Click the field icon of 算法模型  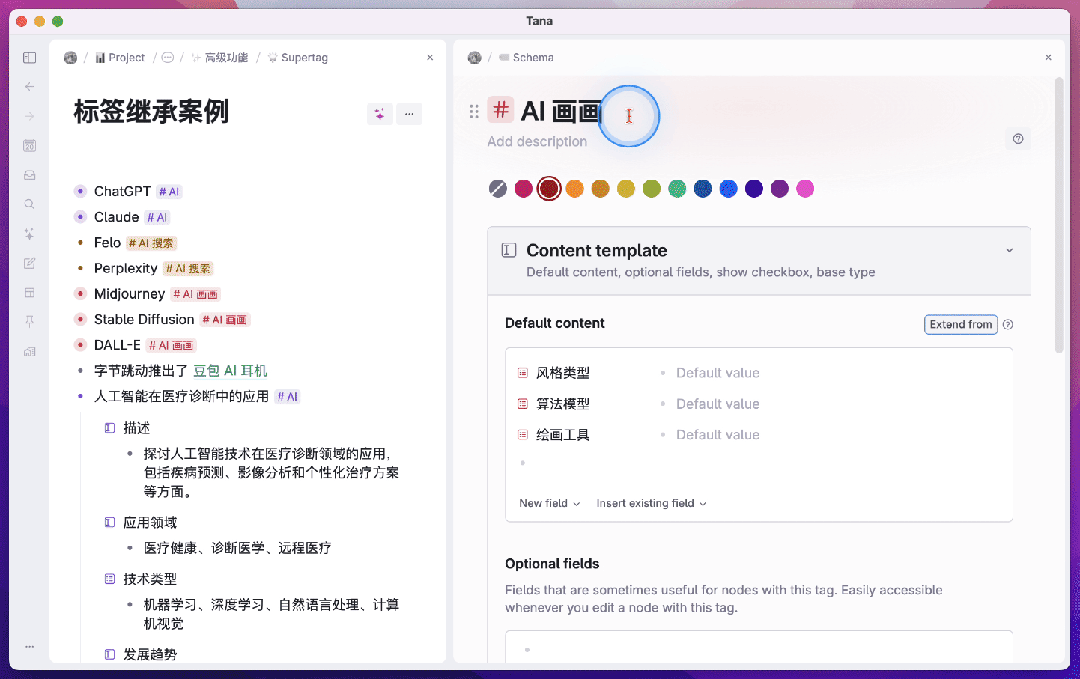[523, 404]
